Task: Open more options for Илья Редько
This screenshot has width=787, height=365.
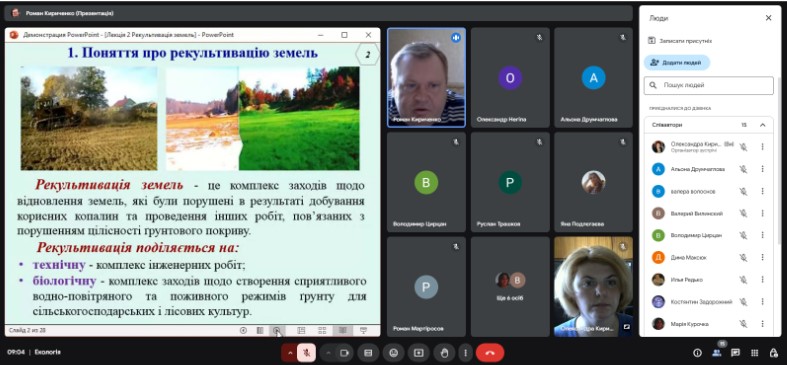Action: pyautogui.click(x=762, y=280)
